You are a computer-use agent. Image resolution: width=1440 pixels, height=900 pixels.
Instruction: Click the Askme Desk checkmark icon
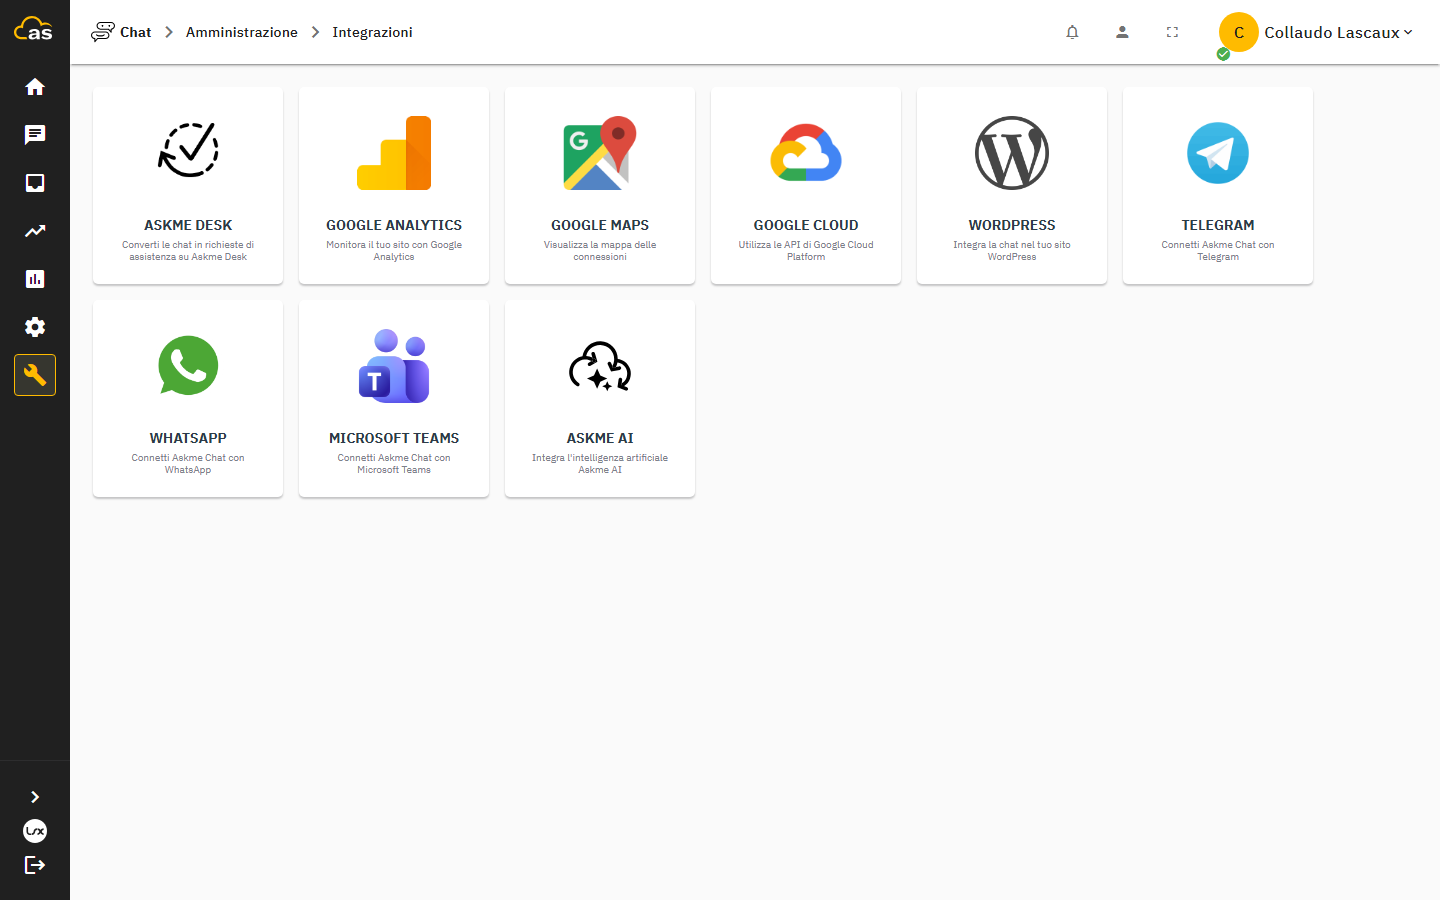[188, 151]
